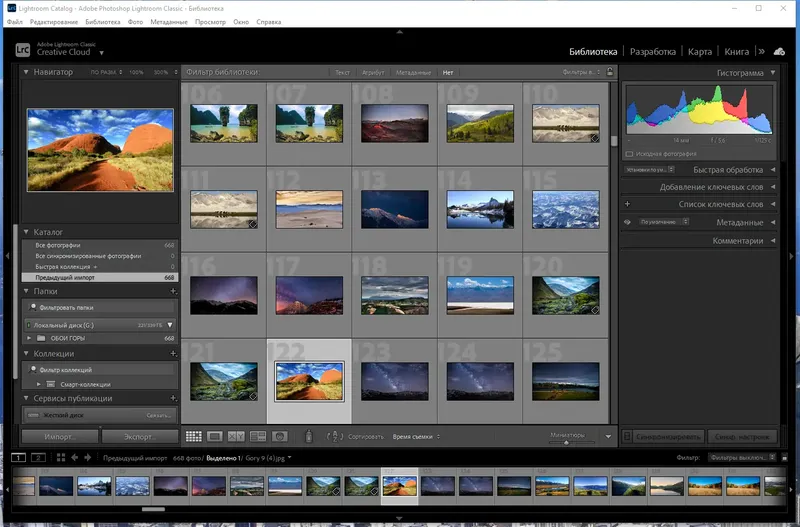Enable the Исходная фотография checkbox
Screen dimensions: 800x527
629,154
